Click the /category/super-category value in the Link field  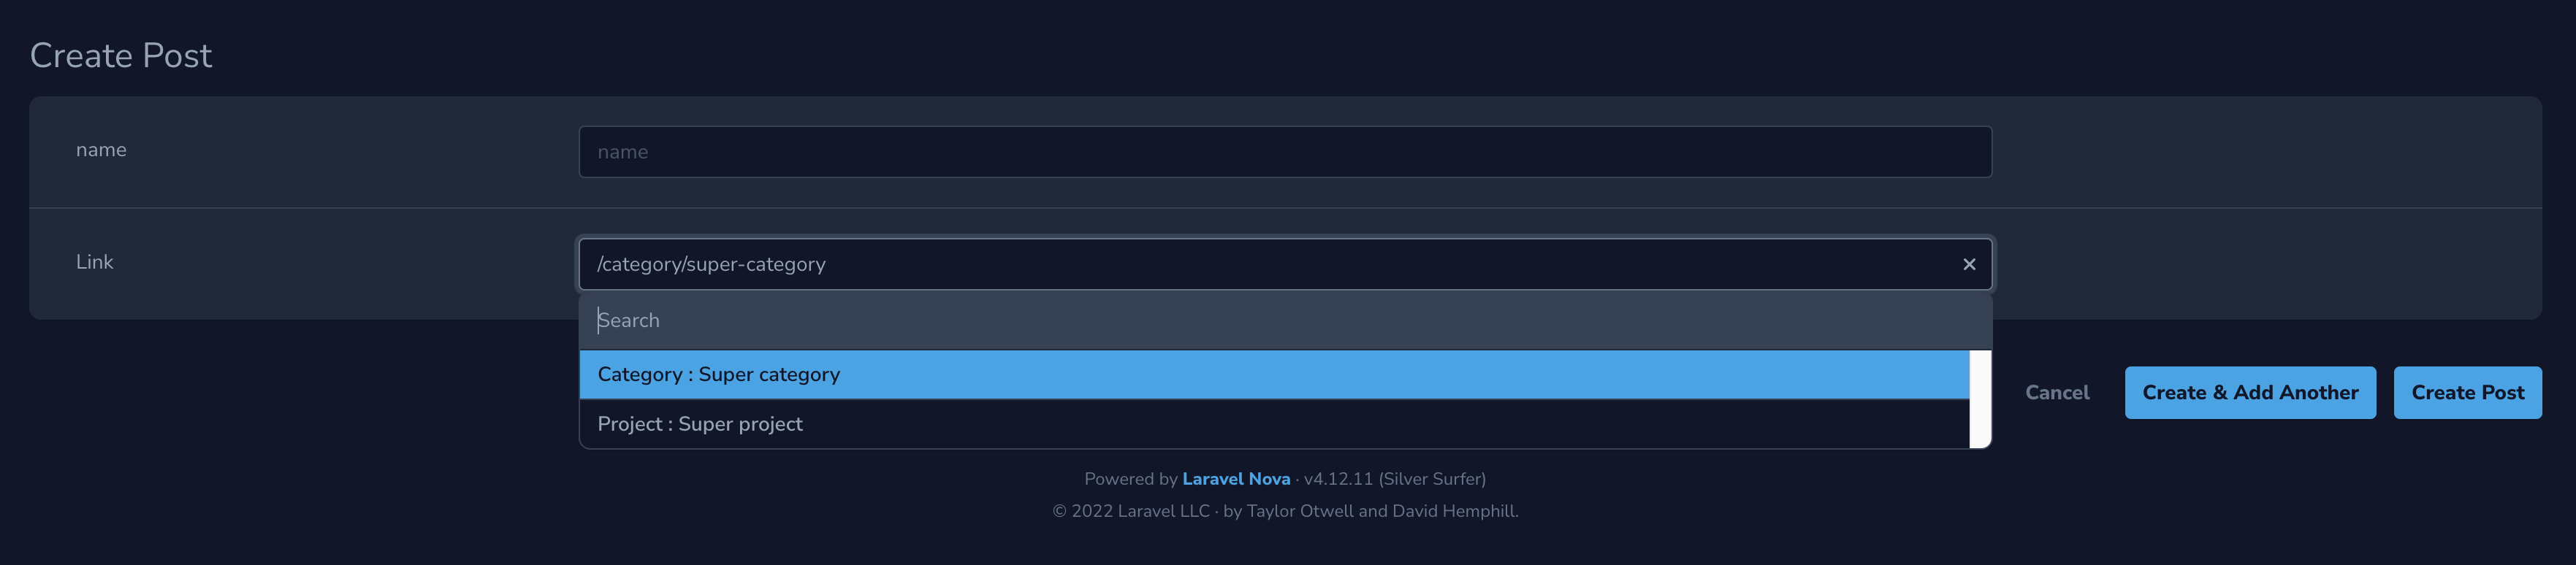(711, 264)
